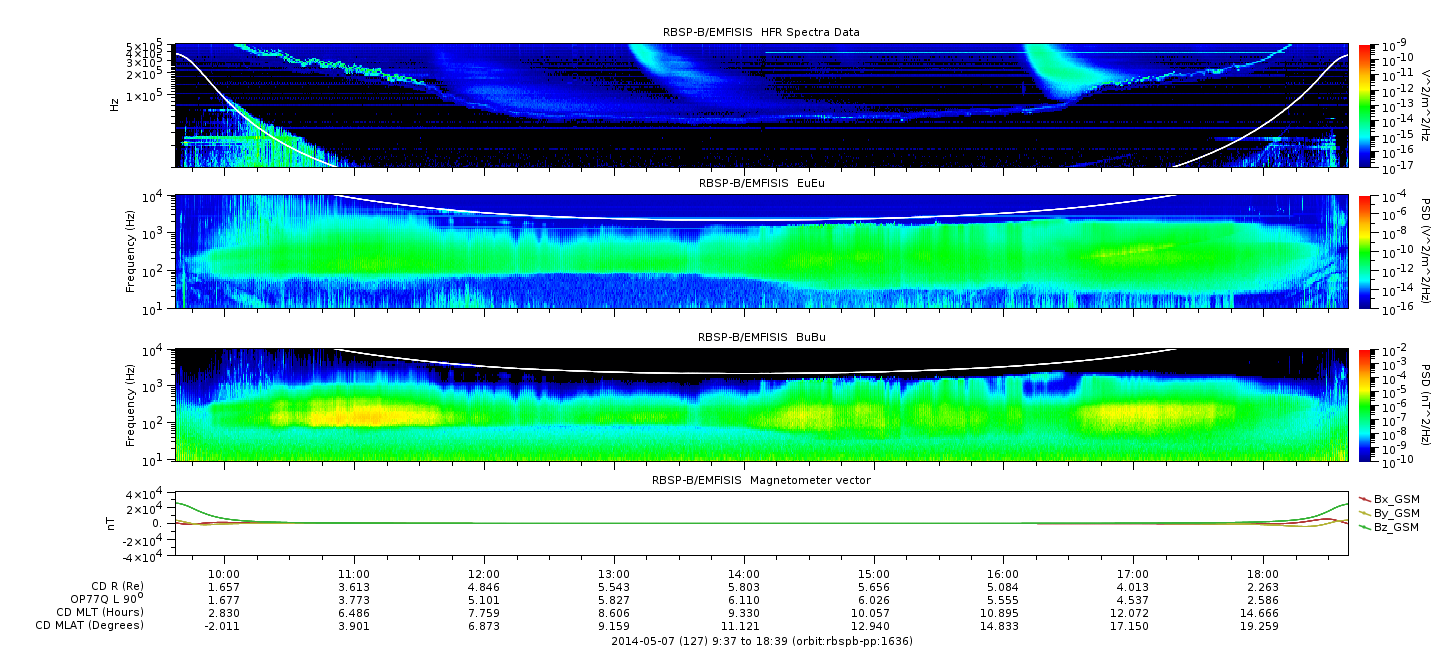The height and width of the screenshot is (658, 1447).
Task: Click the Bx_GSM red legend line marker
Action: [x=1362, y=498]
